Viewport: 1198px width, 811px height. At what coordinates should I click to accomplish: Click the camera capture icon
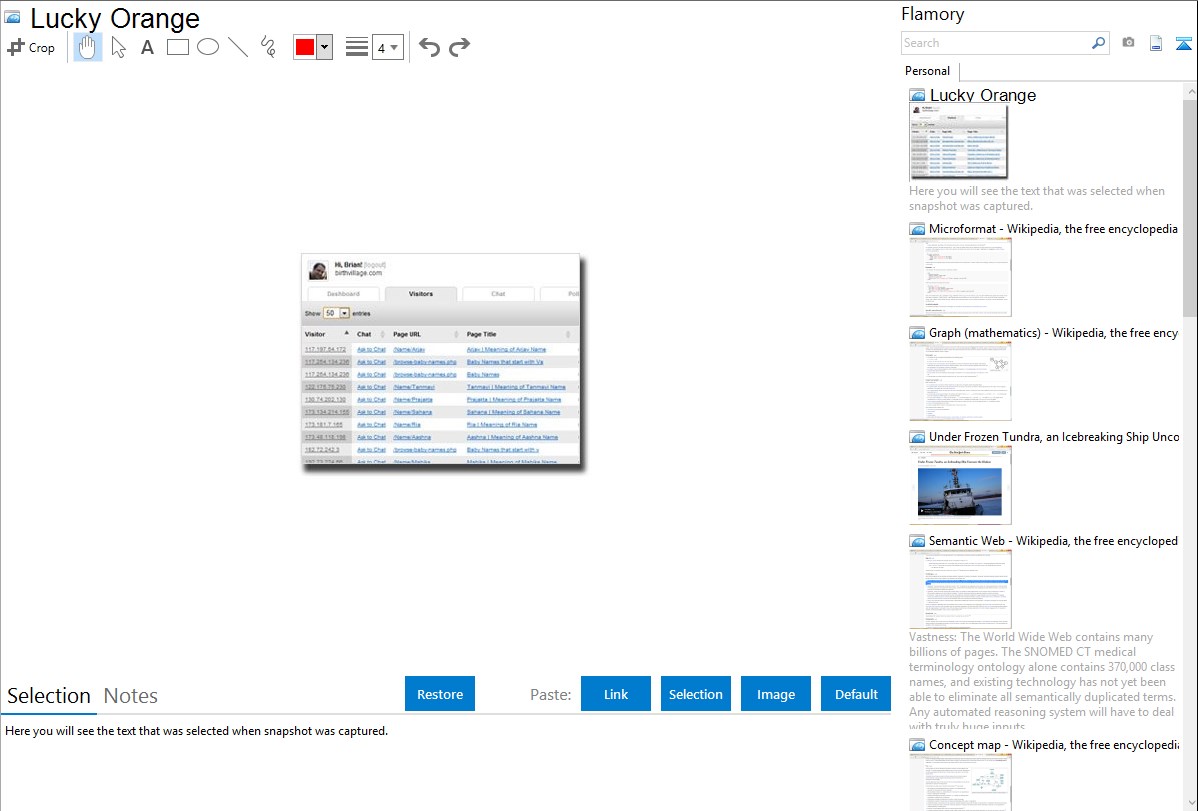click(x=1128, y=43)
